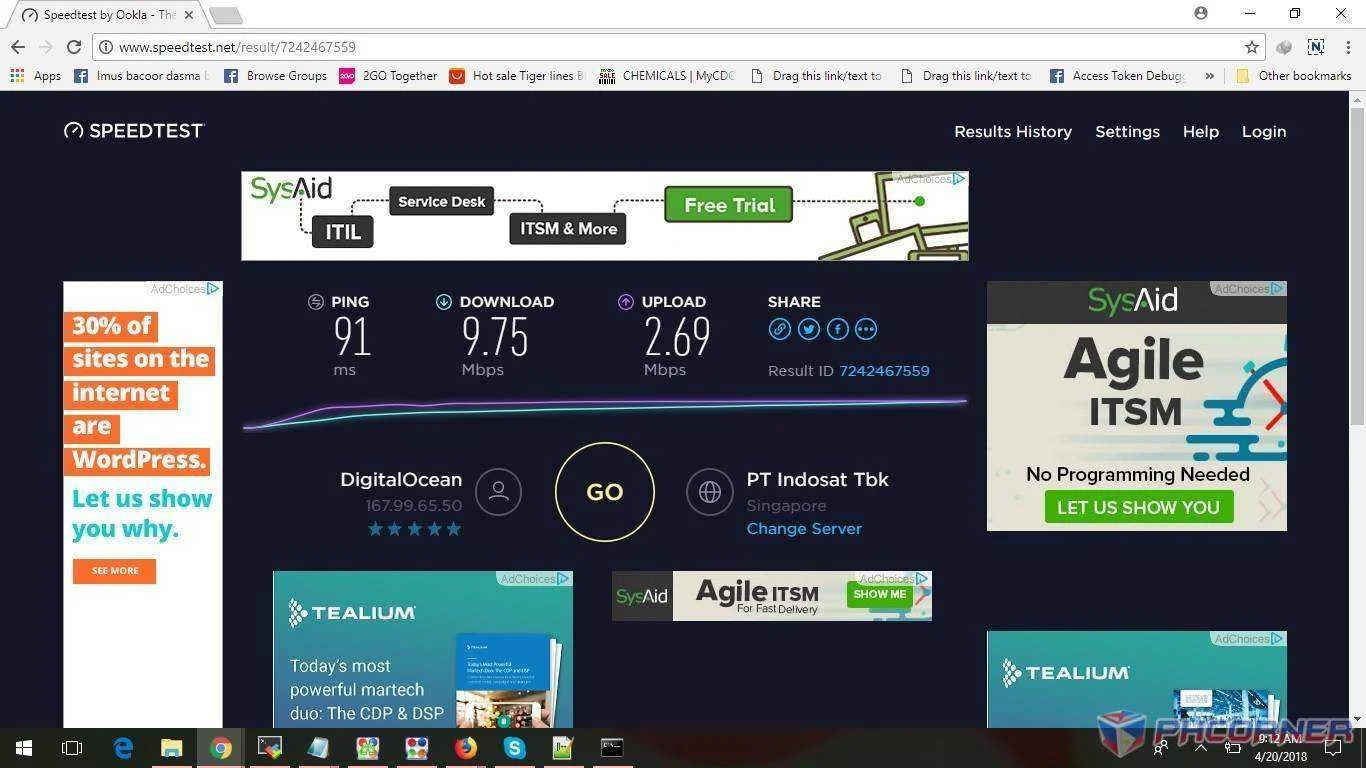
Task: Click Login in the Speedtest header
Action: click(x=1264, y=131)
